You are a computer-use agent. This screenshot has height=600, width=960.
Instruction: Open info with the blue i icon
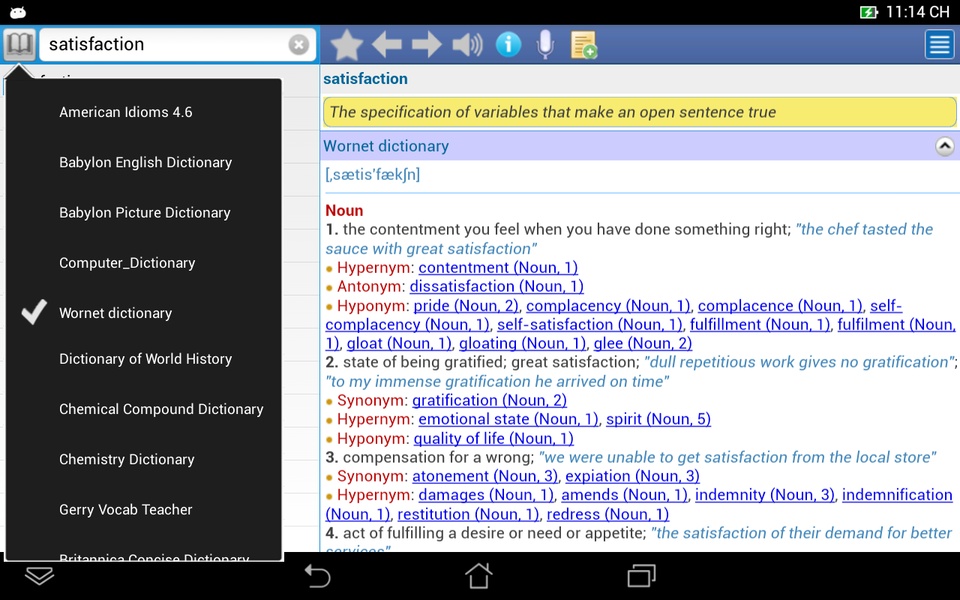pos(508,45)
